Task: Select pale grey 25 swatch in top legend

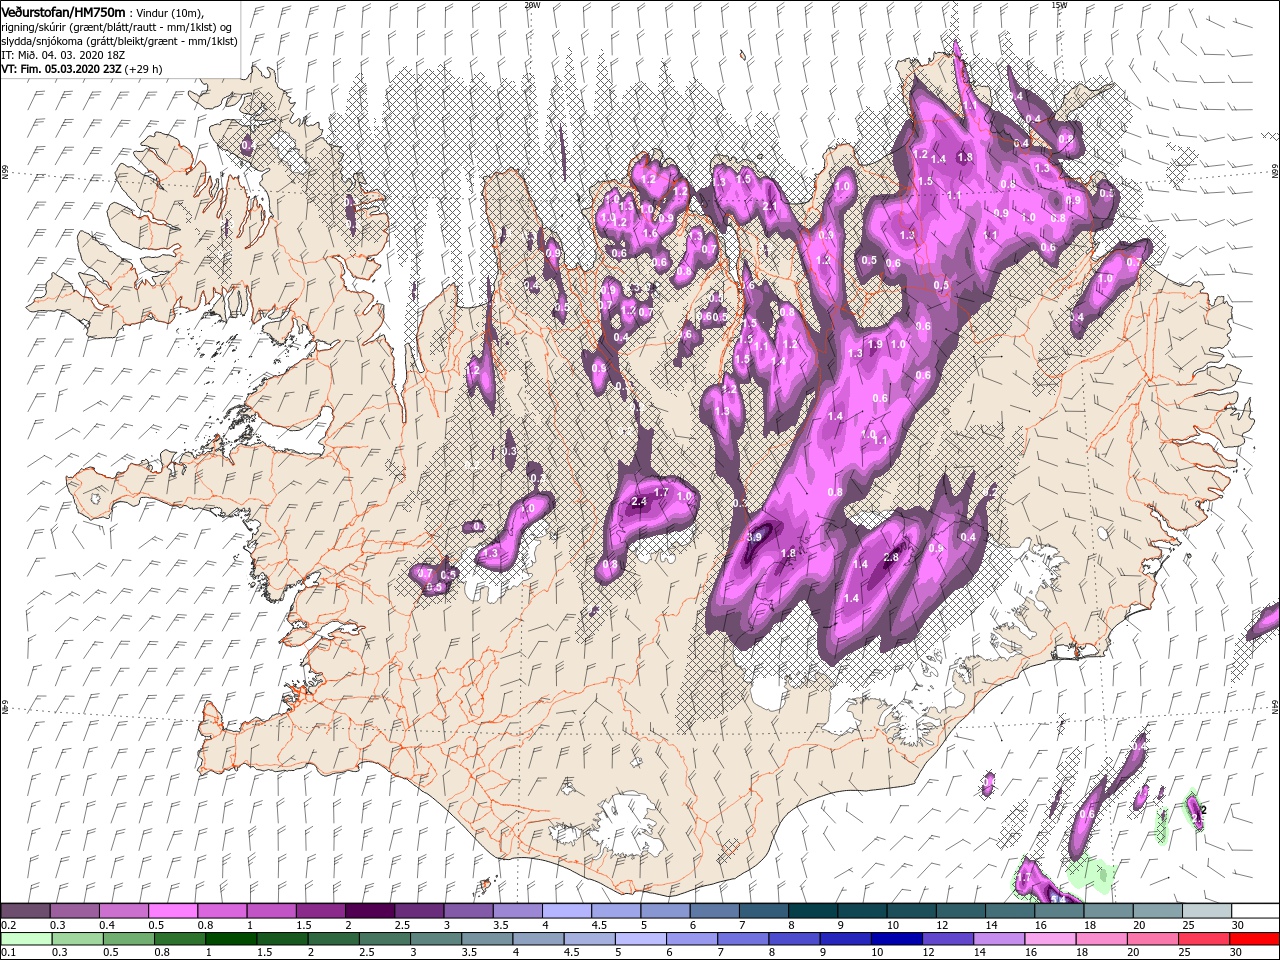Action: pyautogui.click(x=1206, y=911)
